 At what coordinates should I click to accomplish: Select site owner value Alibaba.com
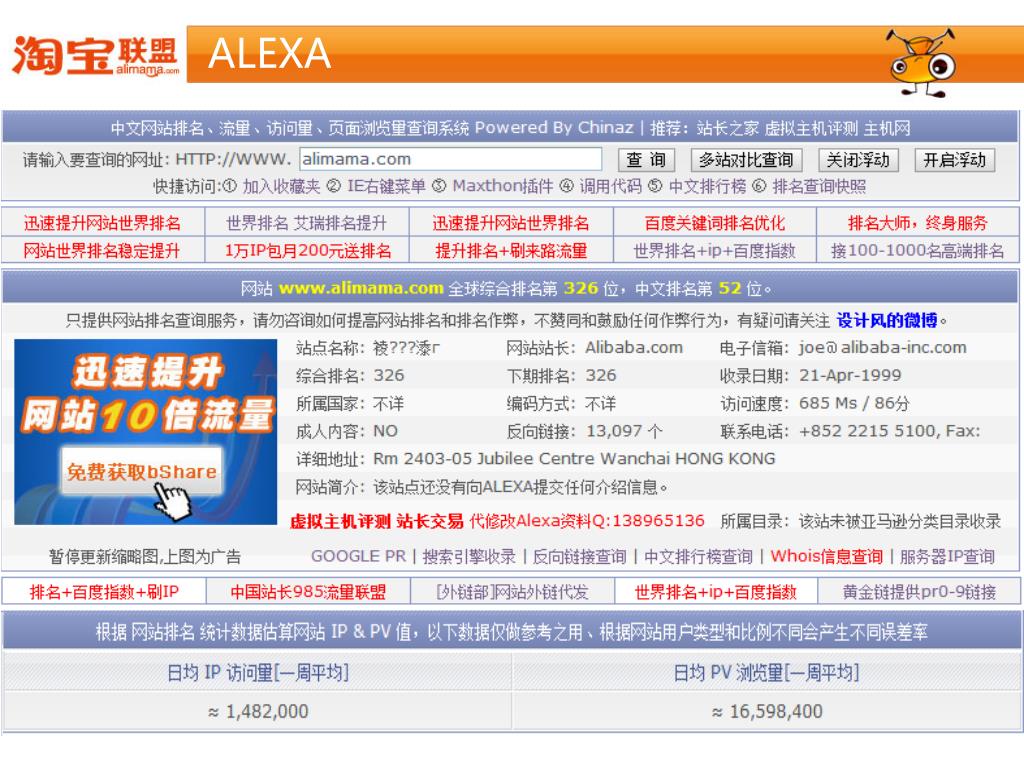coord(633,347)
